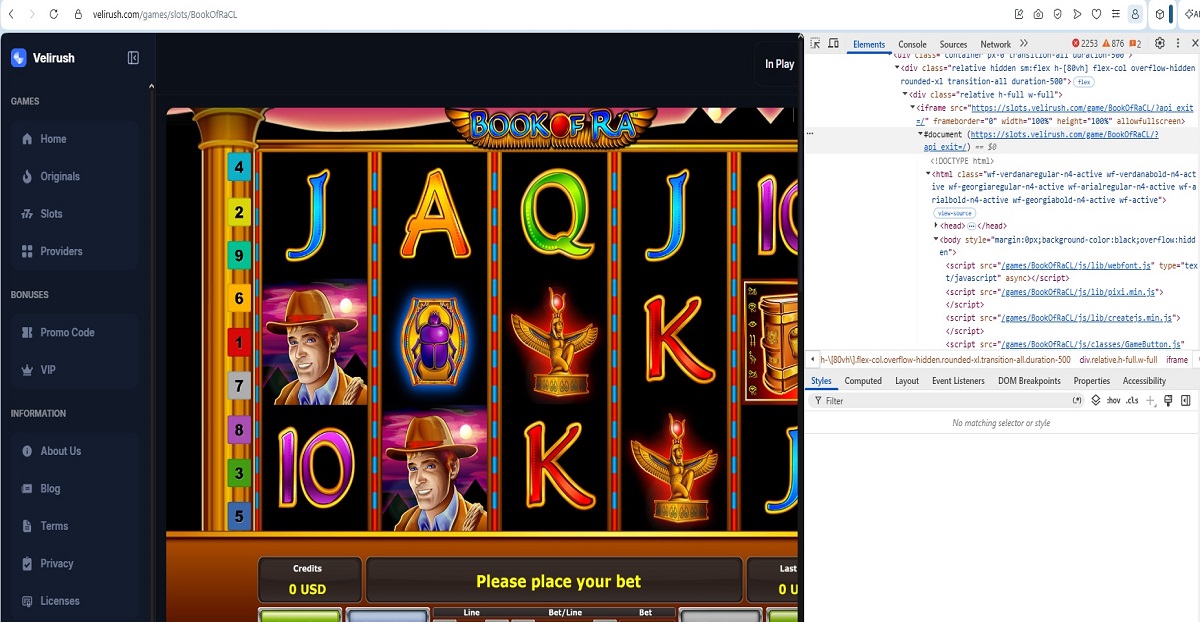Click the Velirush logo icon
This screenshot has width=1200, height=622.
tap(19, 58)
